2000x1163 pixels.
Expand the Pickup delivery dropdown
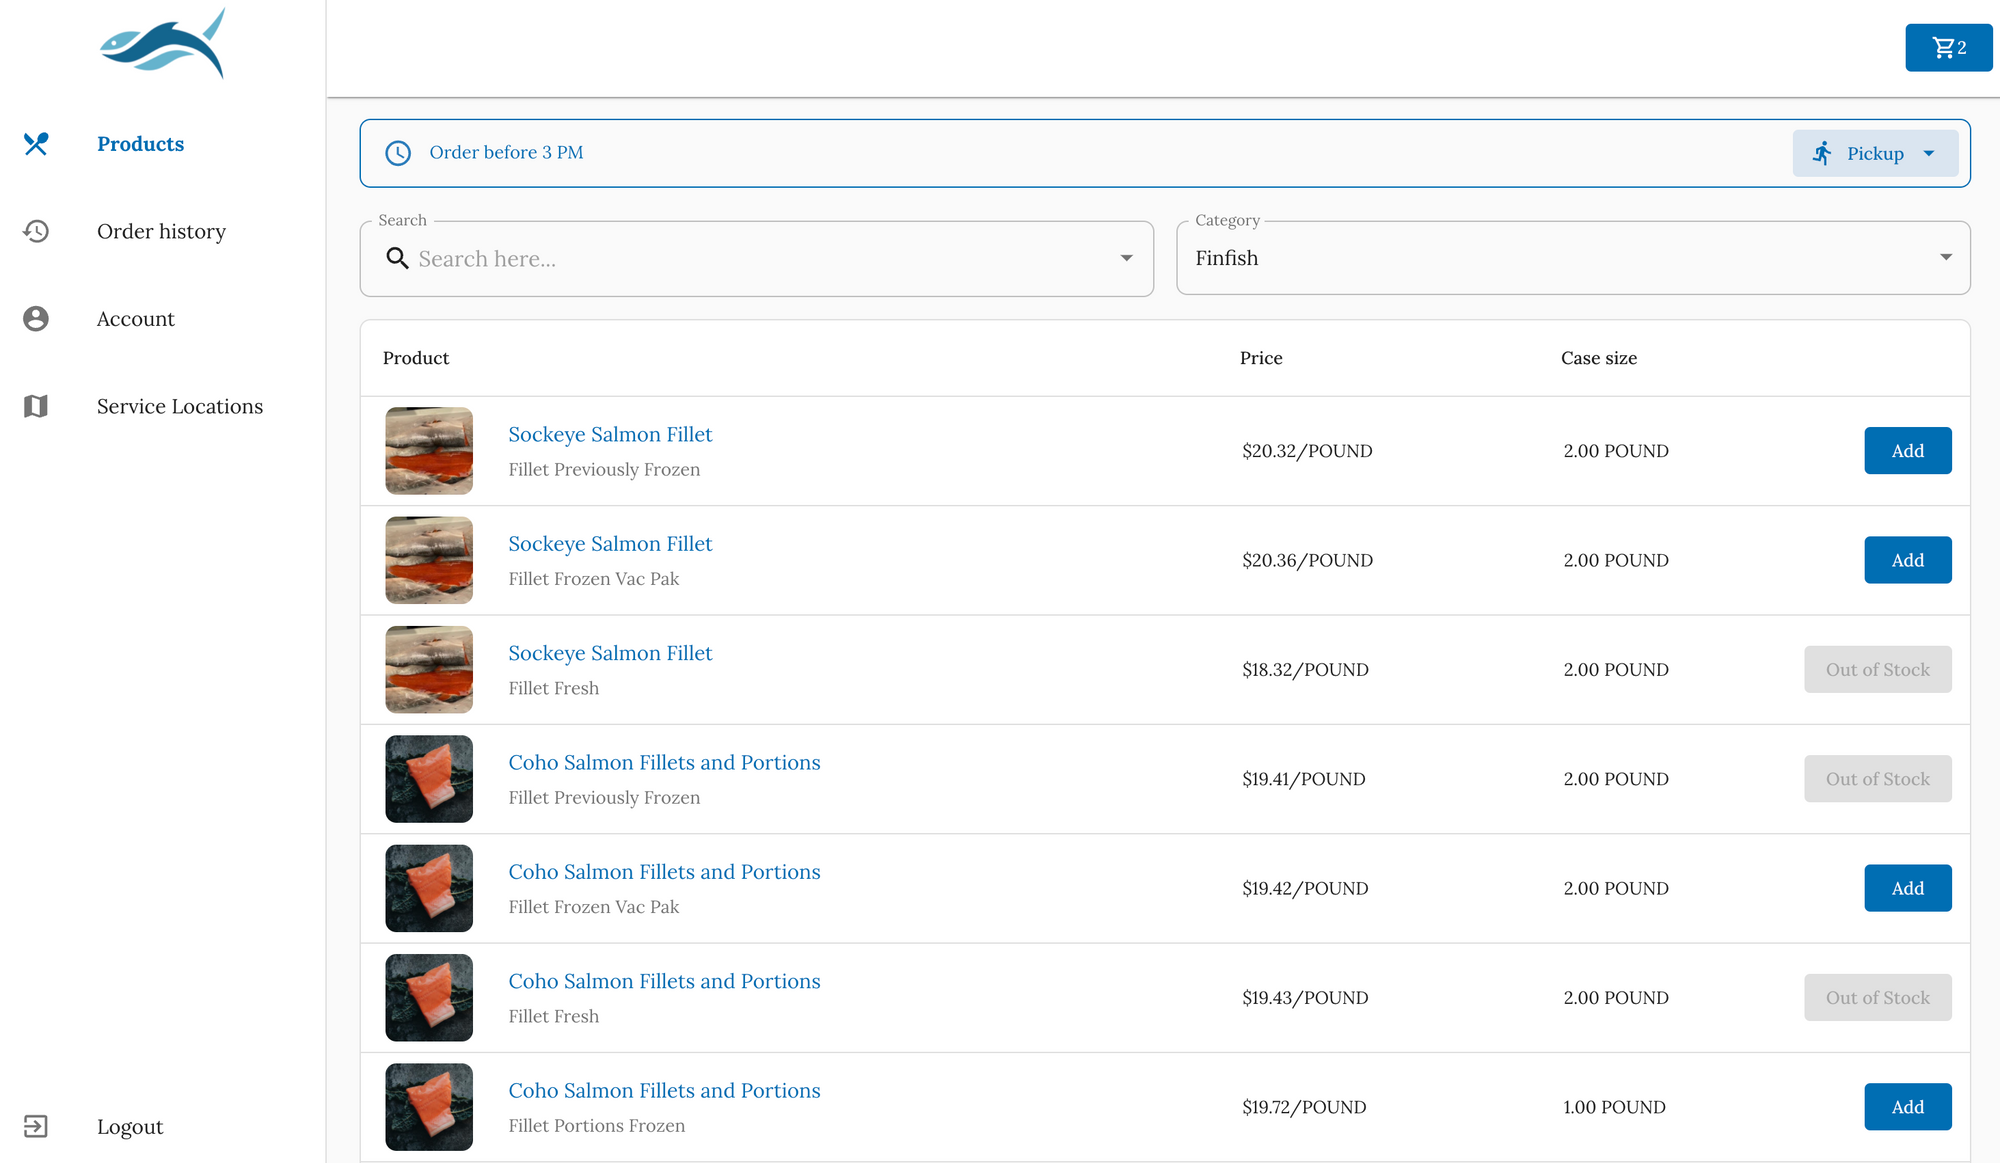click(x=1935, y=152)
